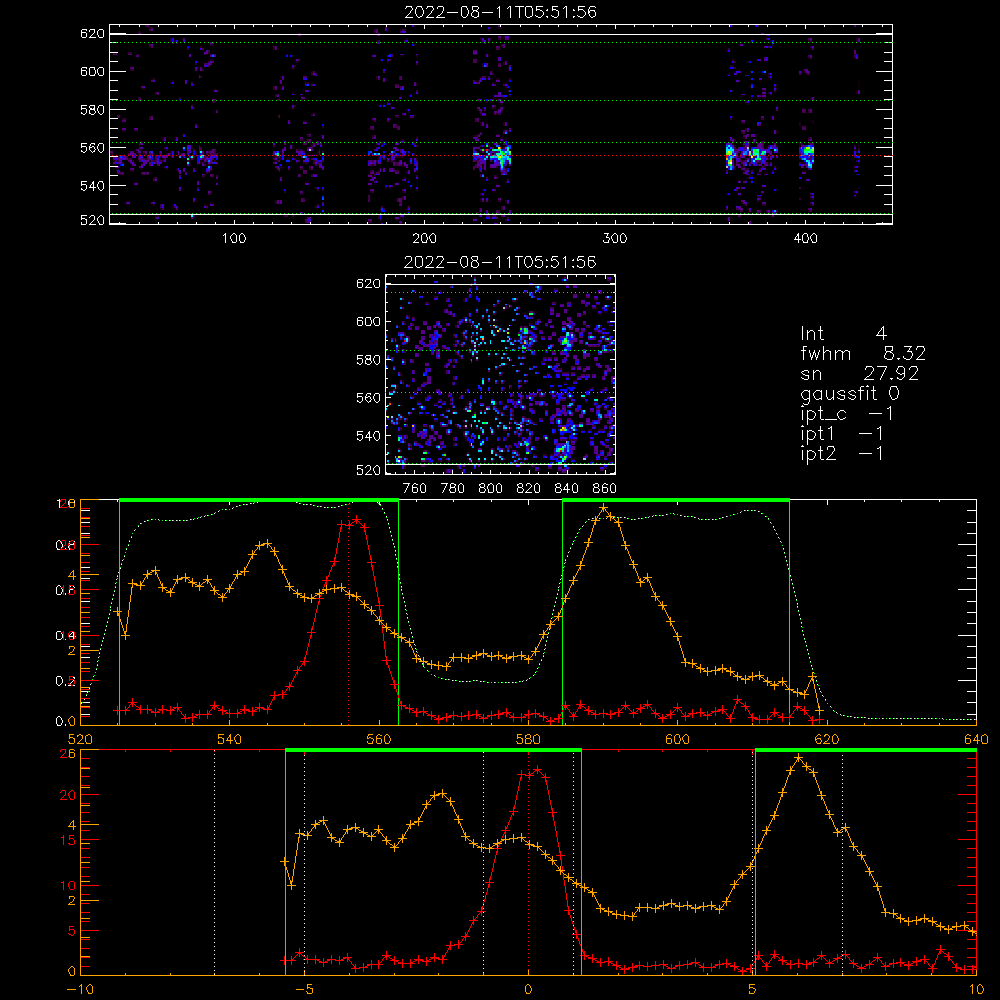Click x-axis label 760 on middle image

click(415, 489)
